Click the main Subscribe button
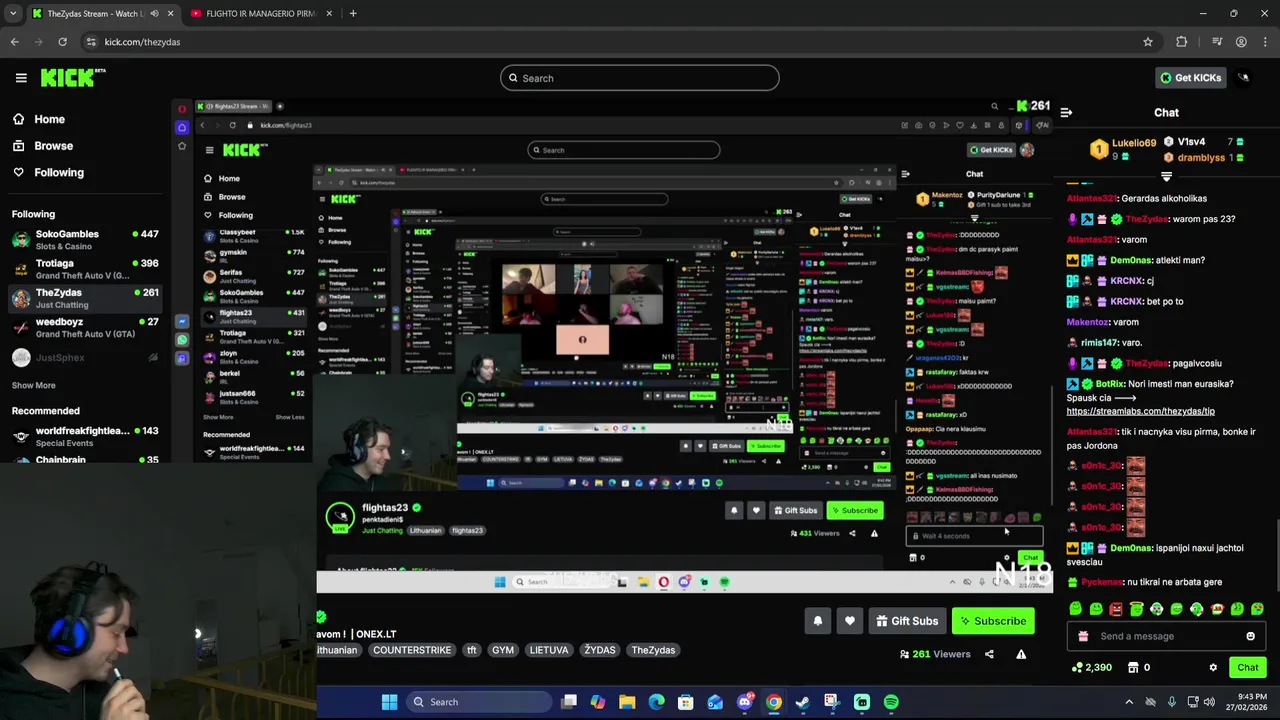The image size is (1280, 720). point(993,621)
